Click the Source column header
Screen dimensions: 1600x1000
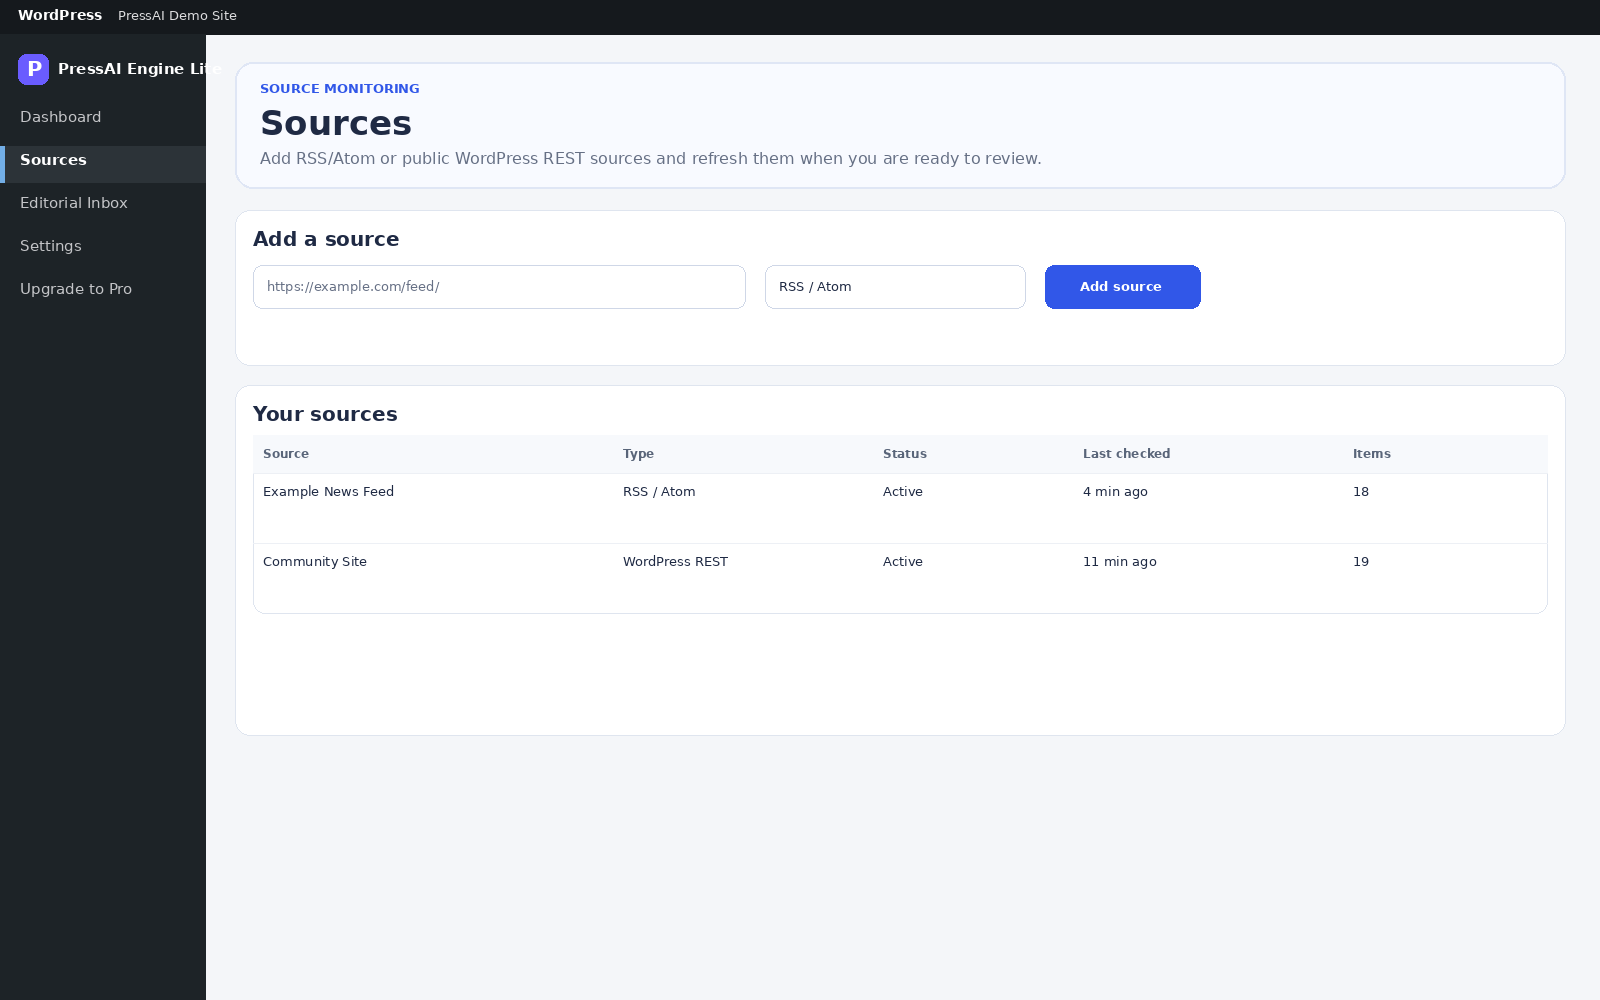click(x=286, y=454)
